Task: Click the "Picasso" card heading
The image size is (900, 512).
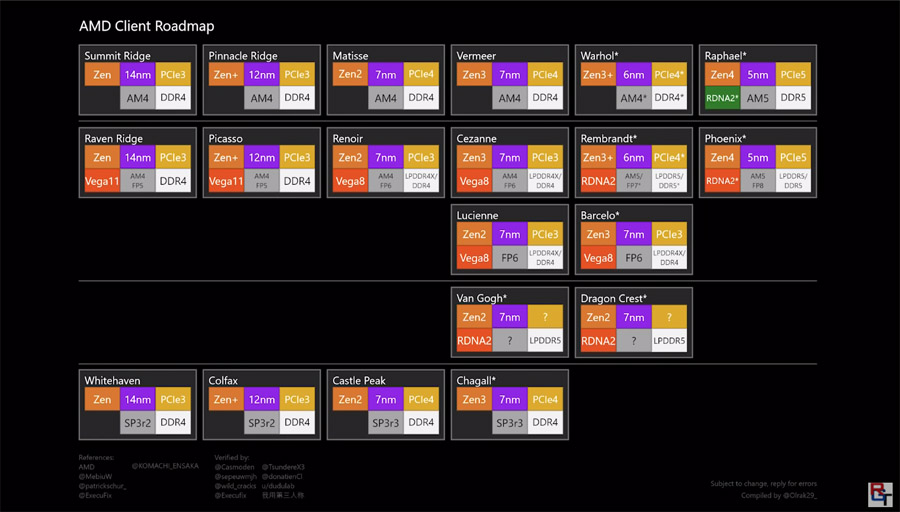Action: click(225, 138)
